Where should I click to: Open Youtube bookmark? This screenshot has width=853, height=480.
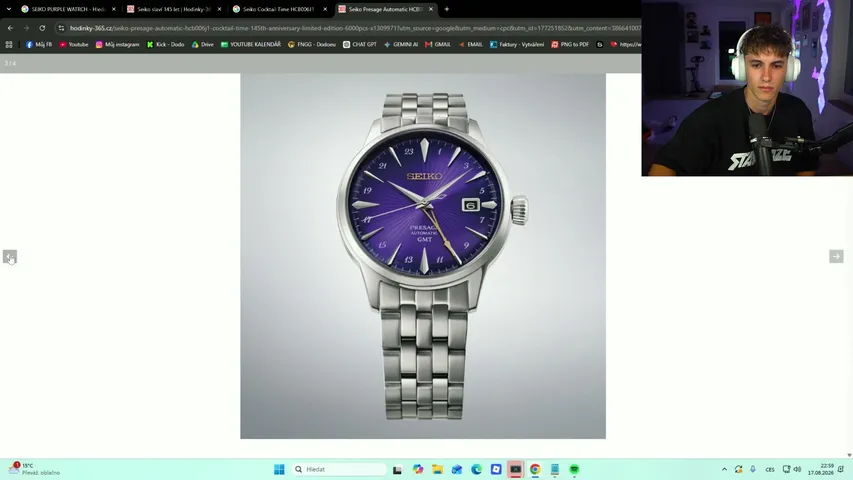[x=73, y=45]
